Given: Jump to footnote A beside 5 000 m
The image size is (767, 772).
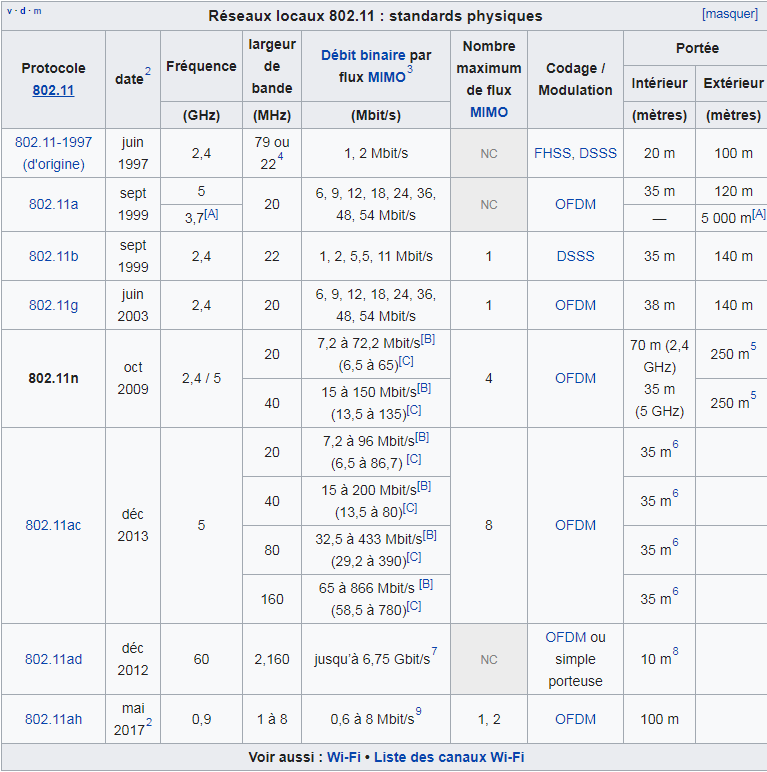Looking at the screenshot, I should pos(759,215).
